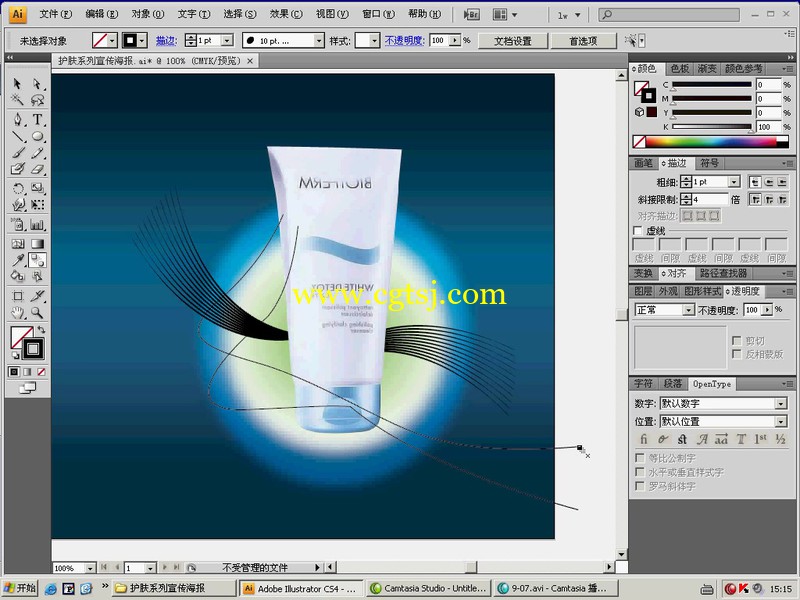Choose the Eraser tool
Screen dimensions: 800x600
(x=37, y=169)
